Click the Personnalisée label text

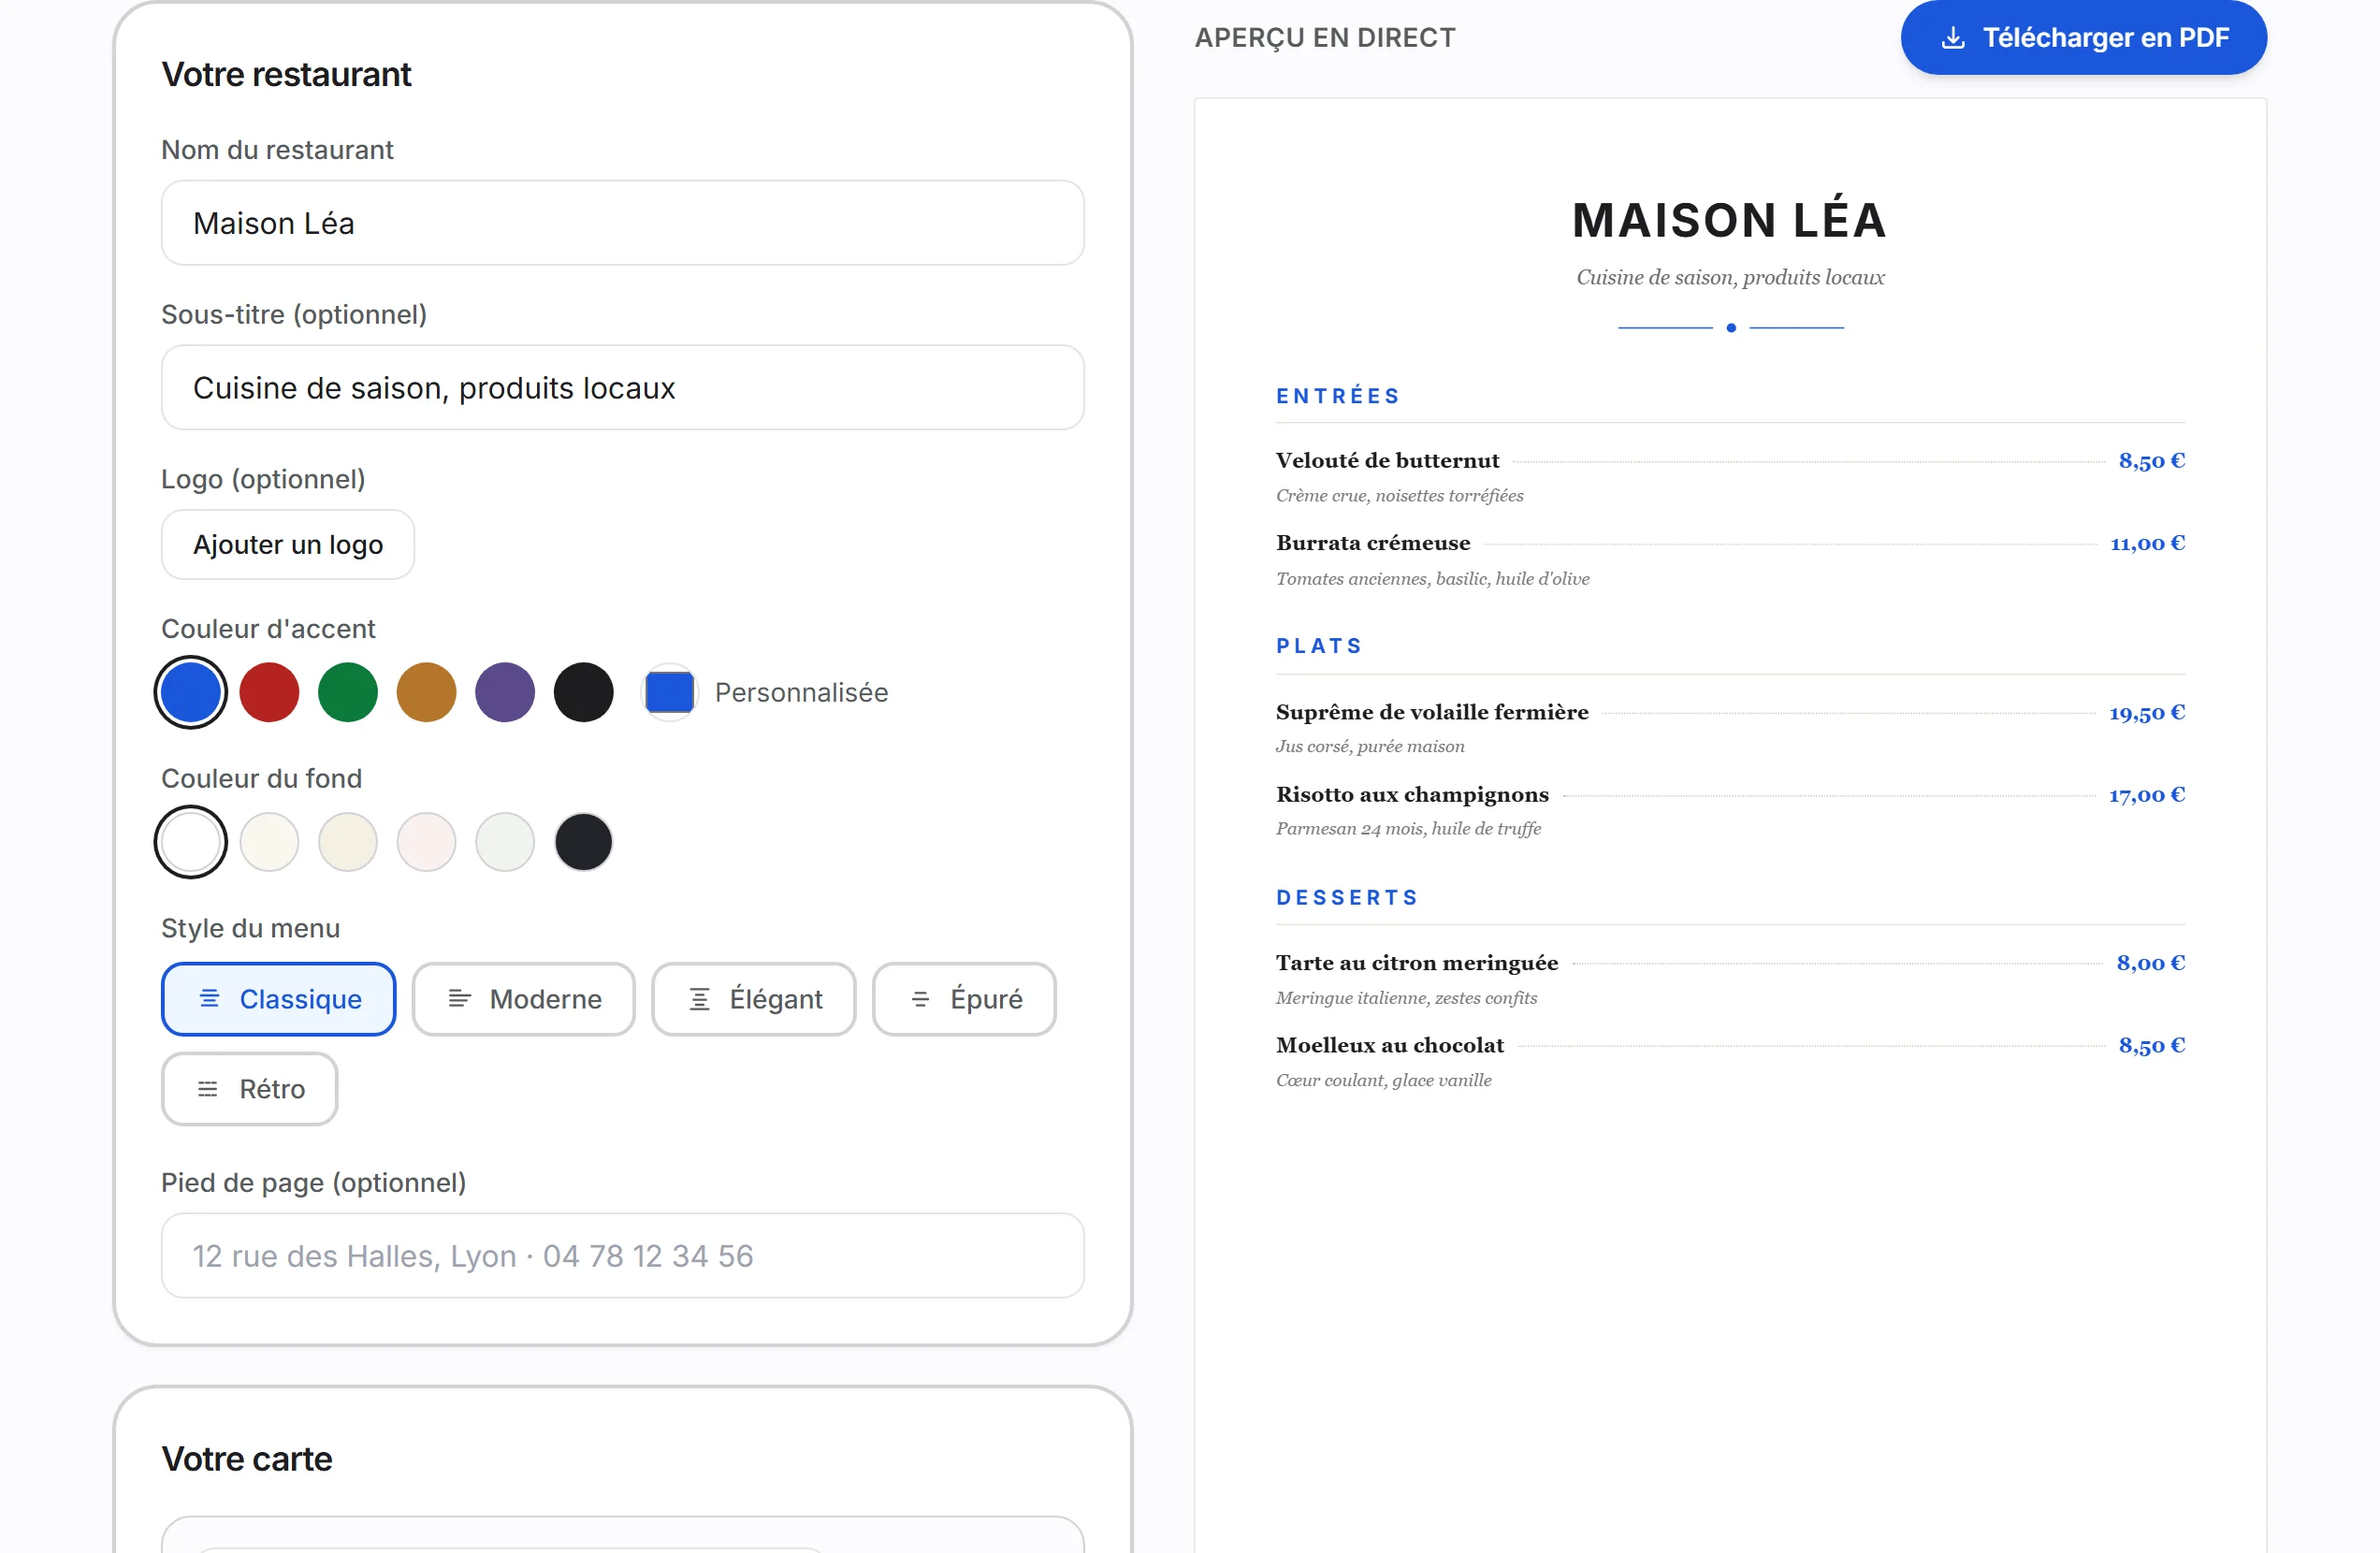tap(801, 692)
